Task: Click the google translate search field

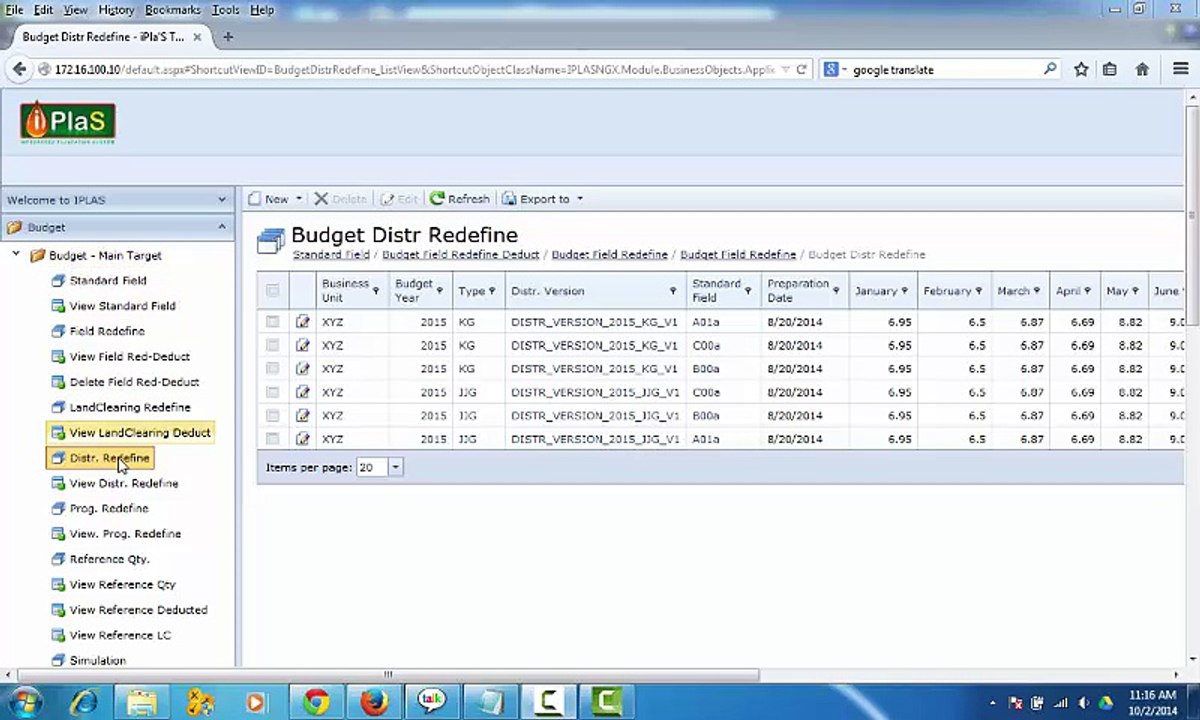Action: click(x=943, y=70)
